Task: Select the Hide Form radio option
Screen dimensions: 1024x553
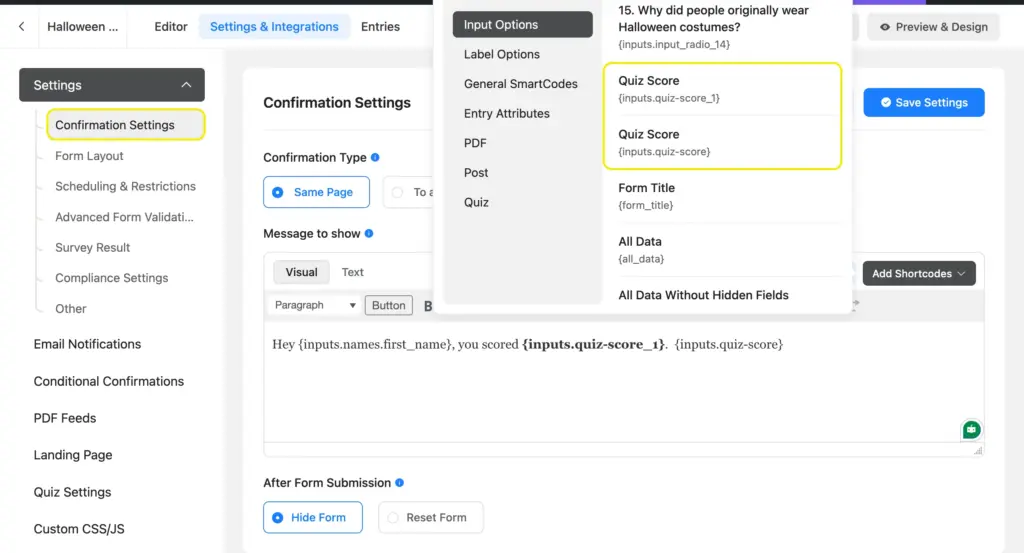Action: (x=313, y=517)
